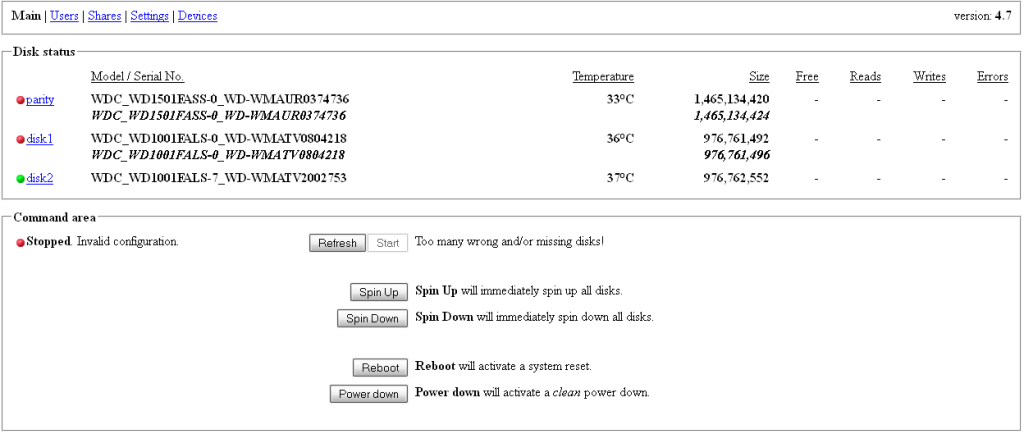
Task: Click the disk2 temperature 37°C
Action: [x=619, y=178]
